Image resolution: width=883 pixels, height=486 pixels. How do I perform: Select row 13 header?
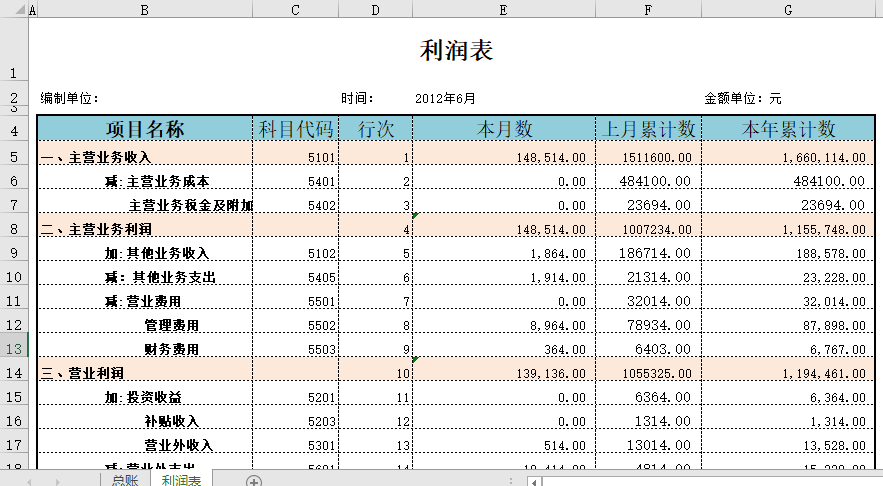point(13,349)
